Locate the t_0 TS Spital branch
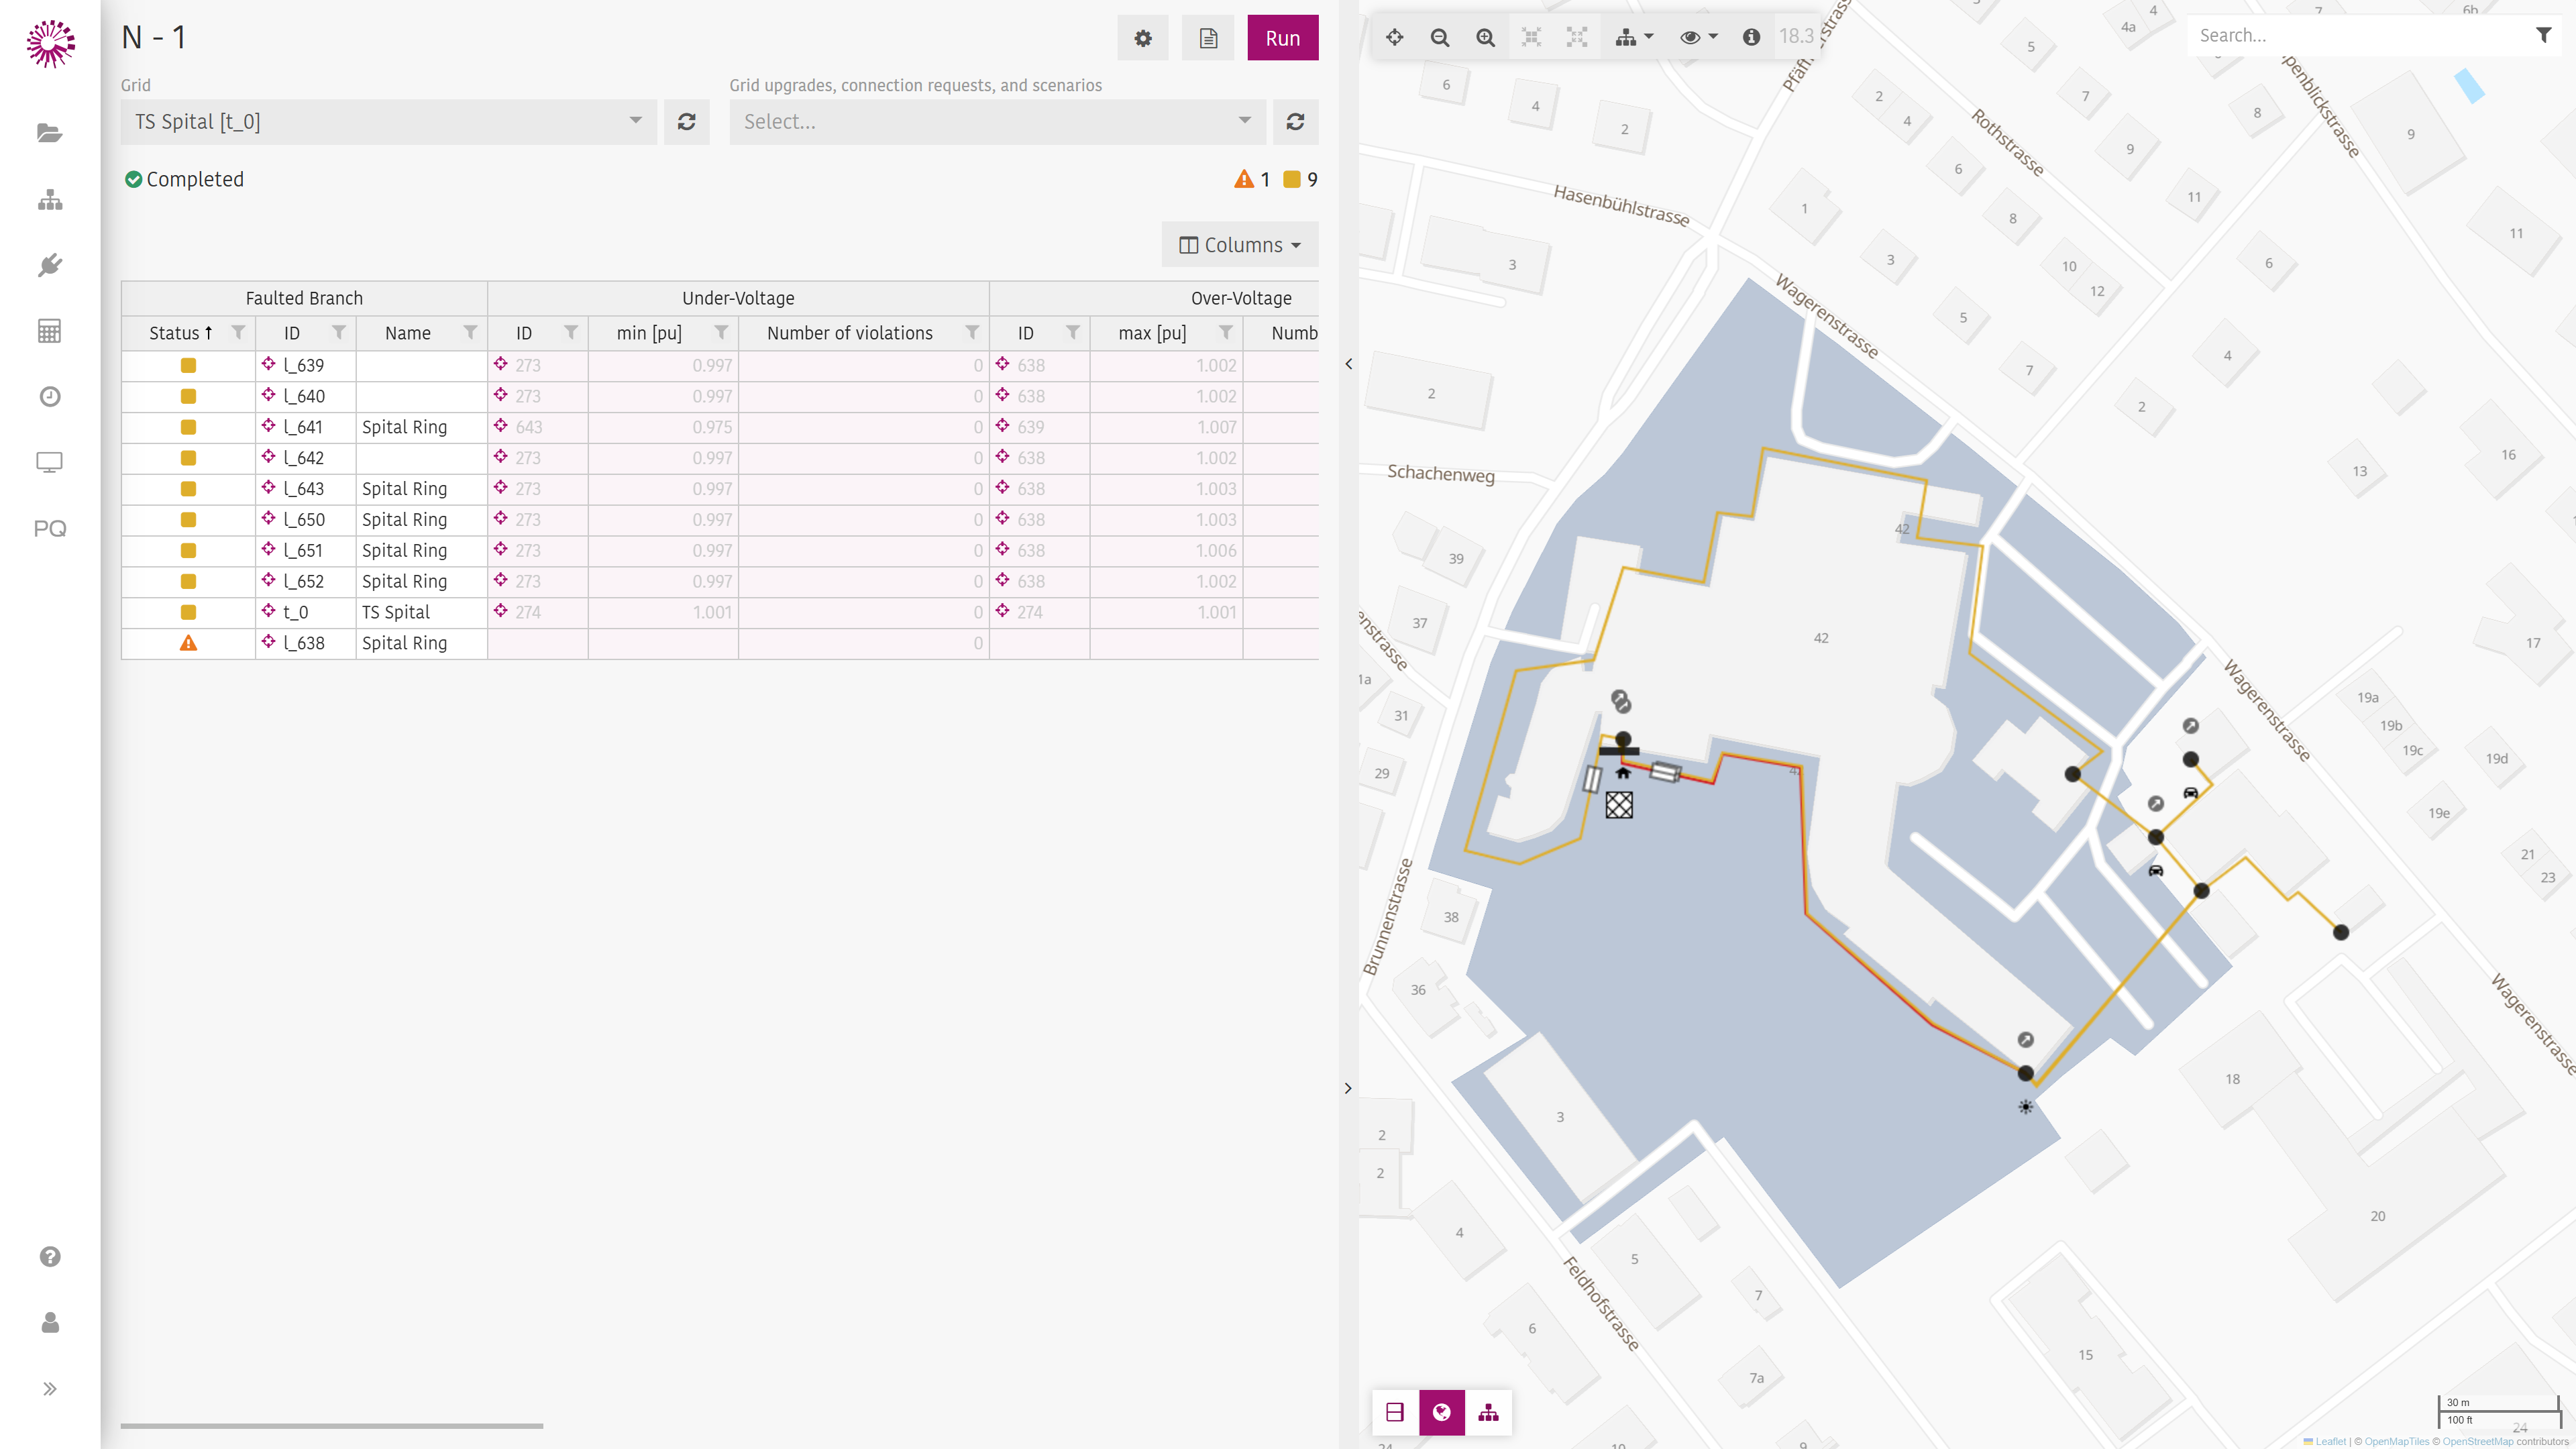 pyautogui.click(x=268, y=611)
